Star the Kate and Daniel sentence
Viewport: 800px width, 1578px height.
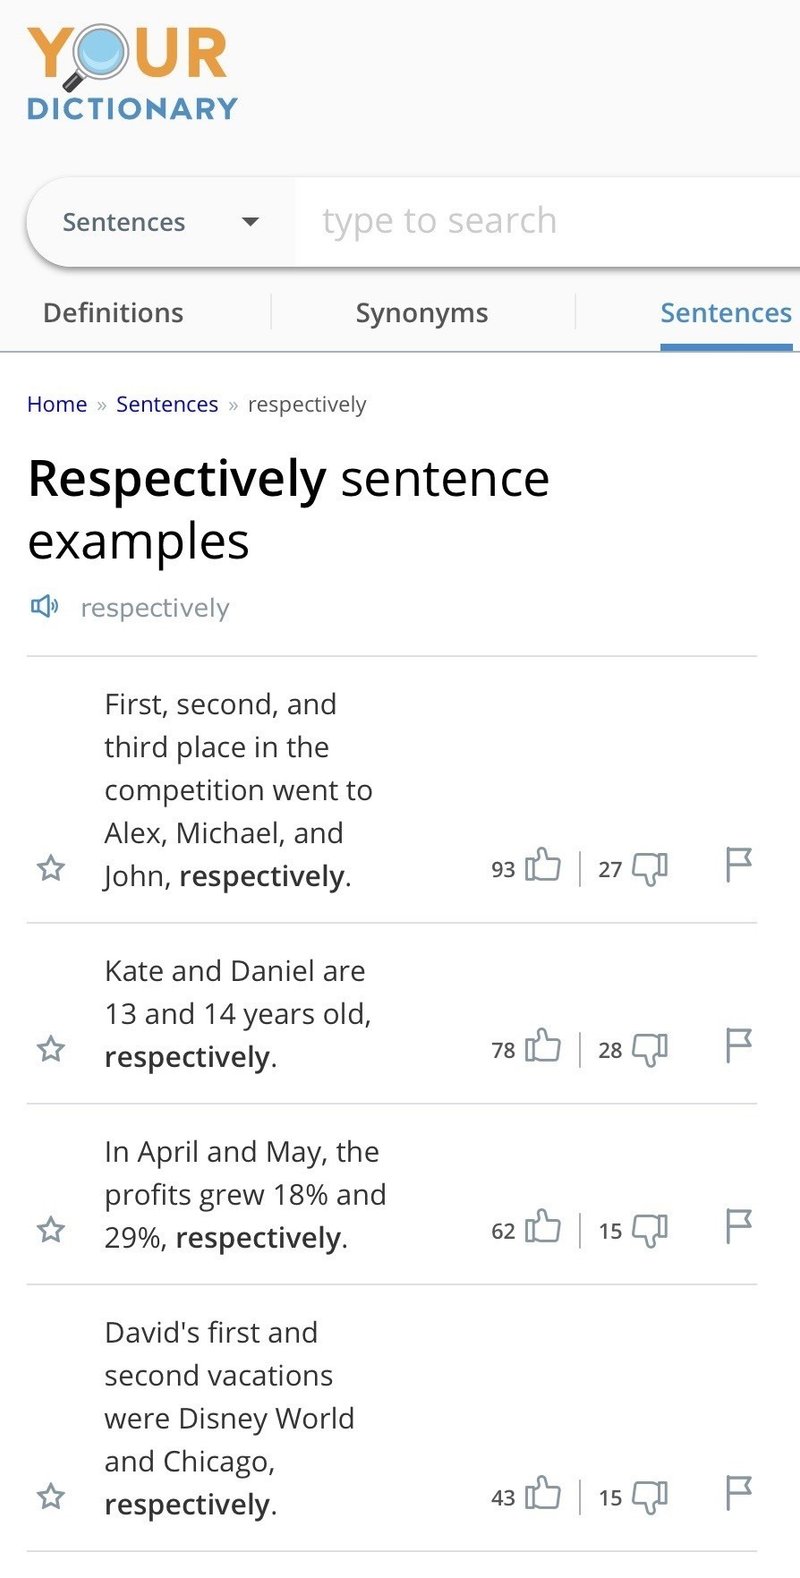51,1049
